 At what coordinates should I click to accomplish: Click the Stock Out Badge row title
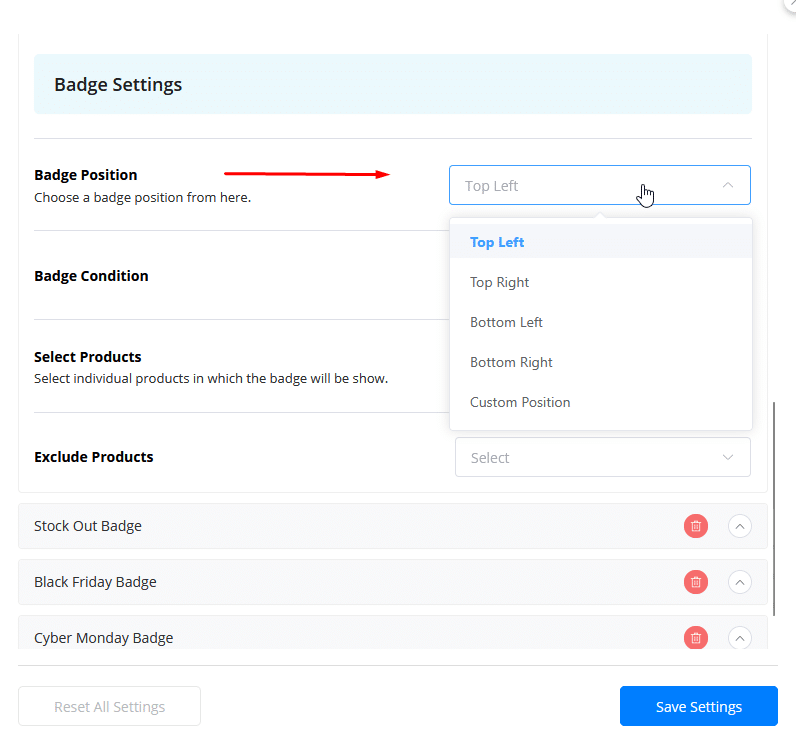(88, 526)
